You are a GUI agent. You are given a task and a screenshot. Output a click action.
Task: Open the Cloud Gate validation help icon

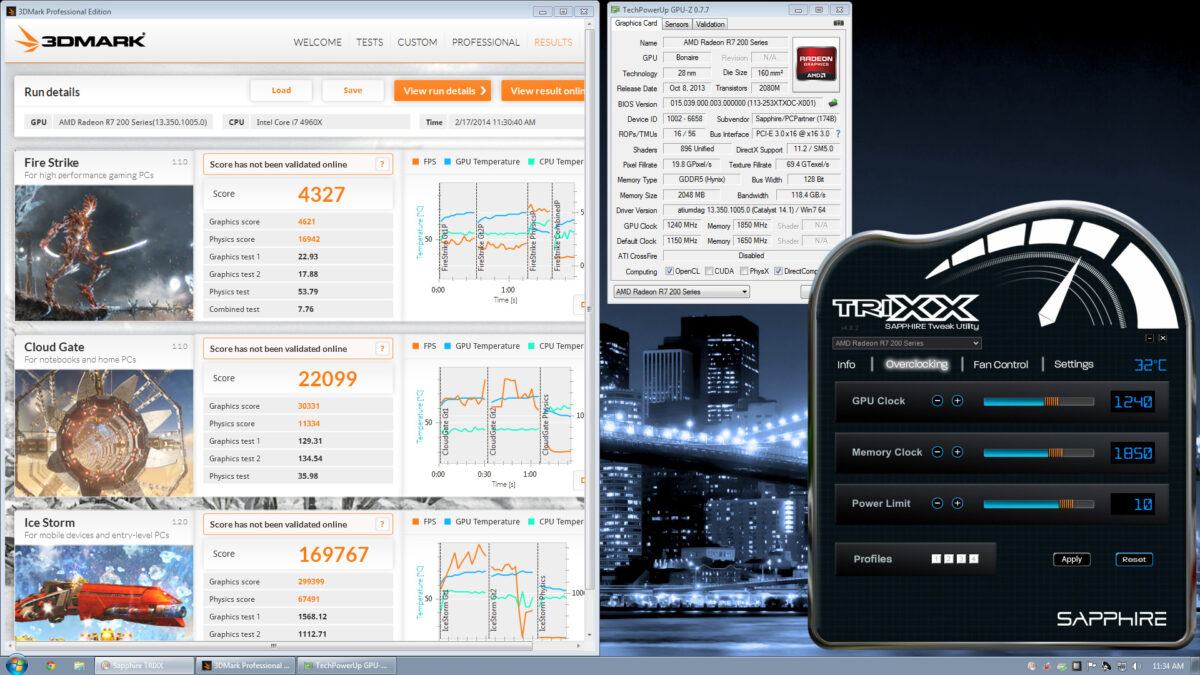point(382,348)
